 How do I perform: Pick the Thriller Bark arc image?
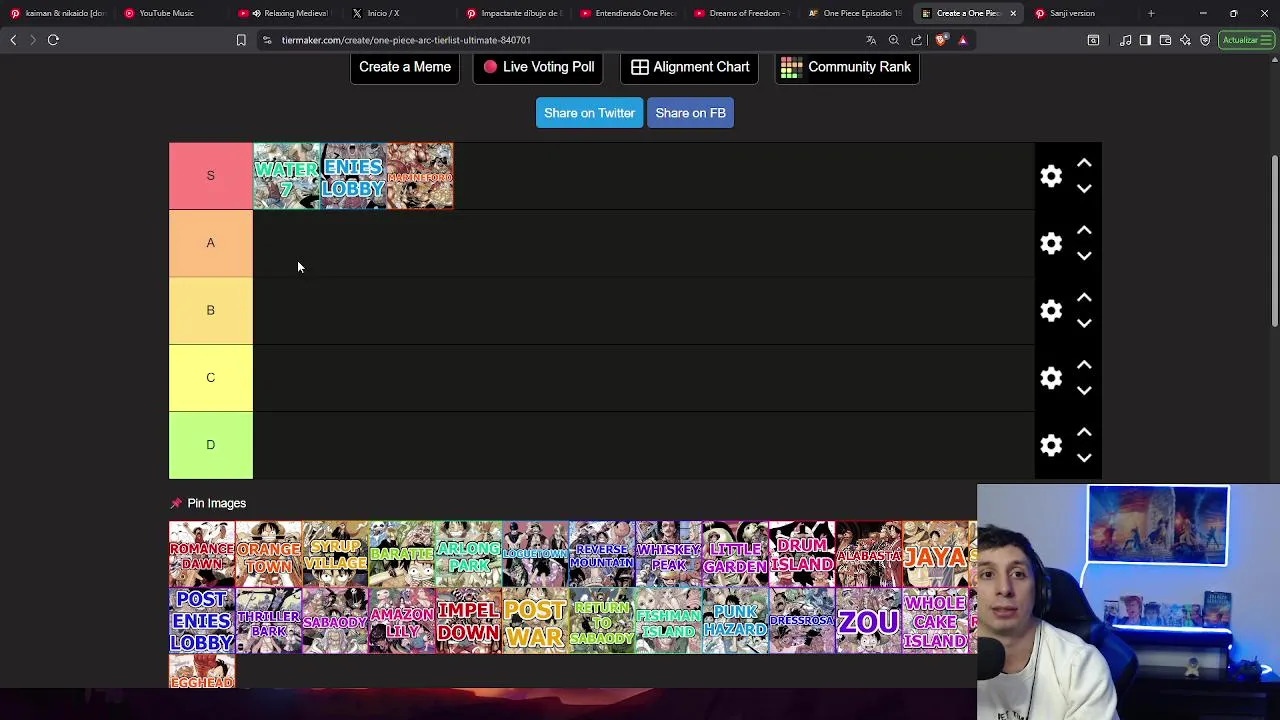[269, 620]
